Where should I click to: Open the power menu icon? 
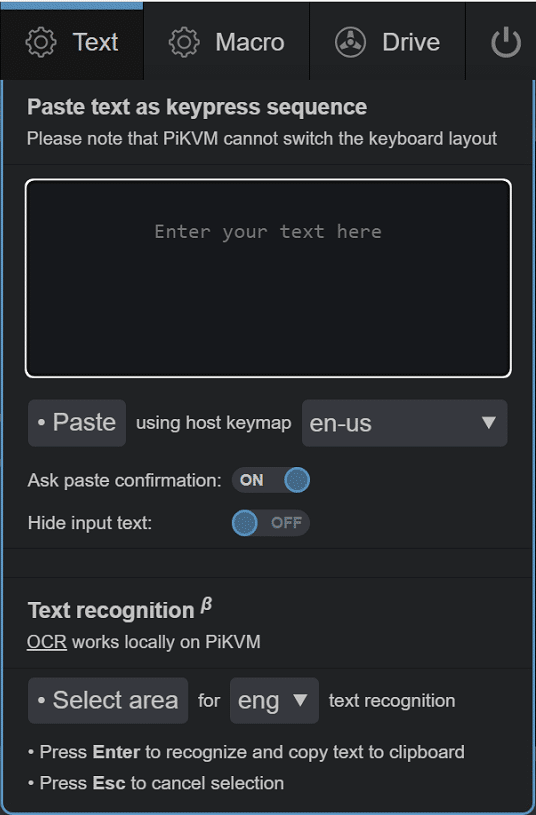click(x=505, y=42)
